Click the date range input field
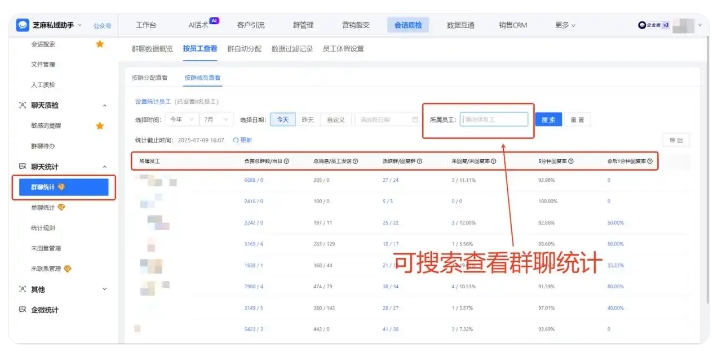 coord(388,120)
